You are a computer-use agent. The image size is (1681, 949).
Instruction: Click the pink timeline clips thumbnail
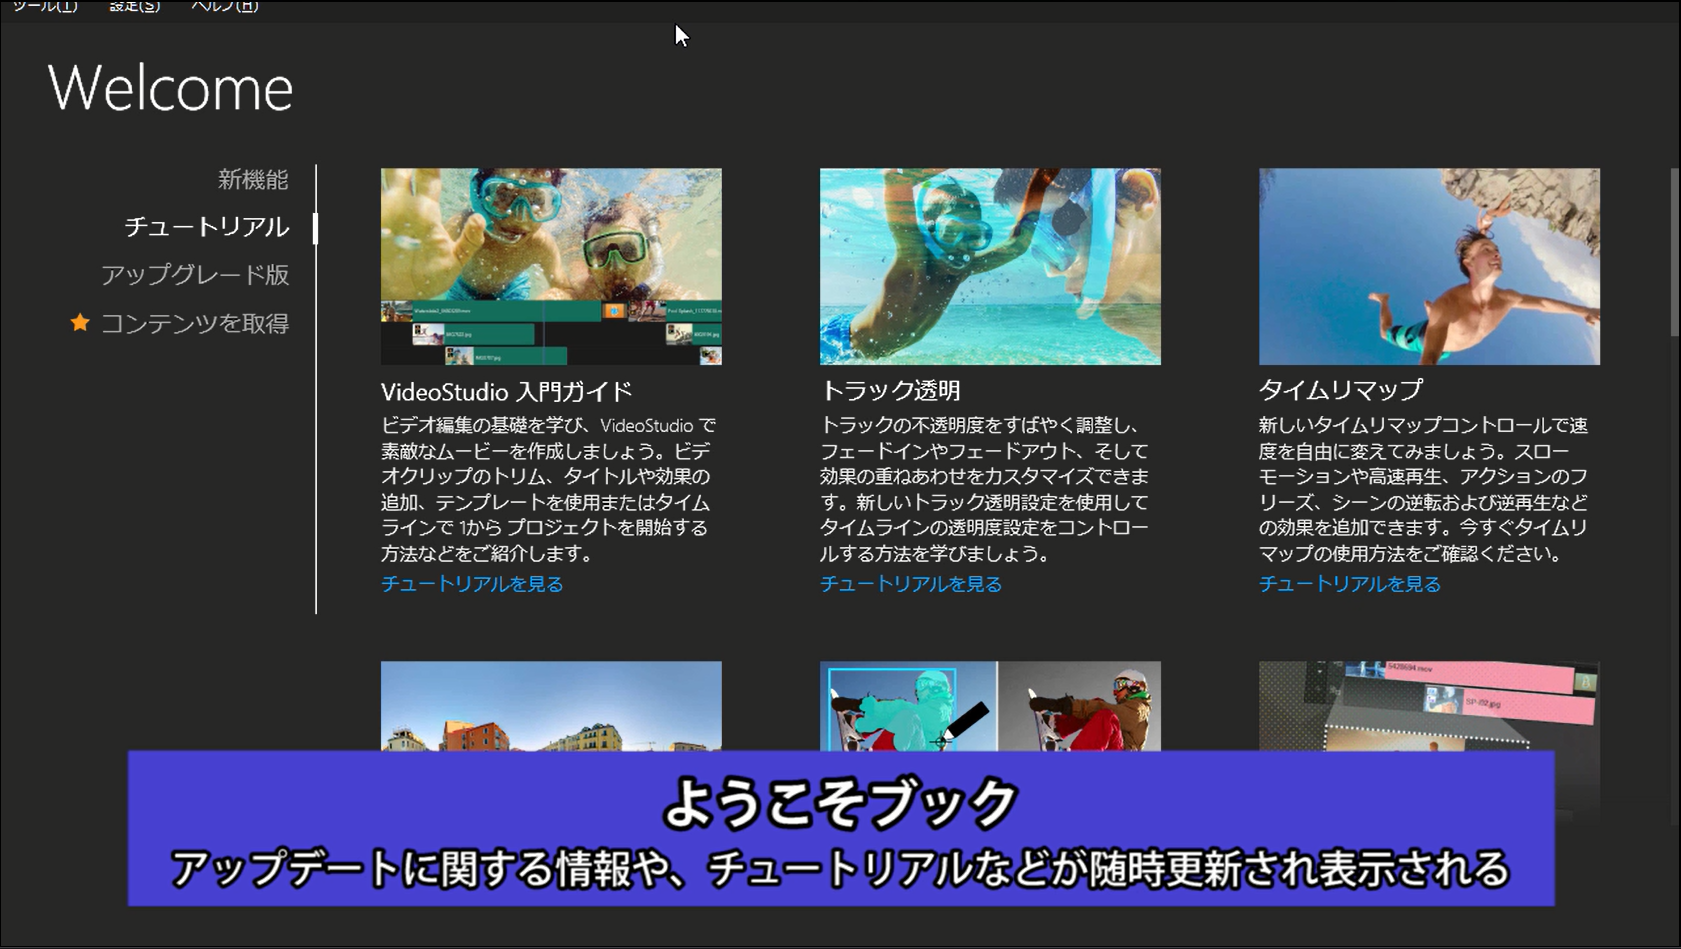[1429, 706]
